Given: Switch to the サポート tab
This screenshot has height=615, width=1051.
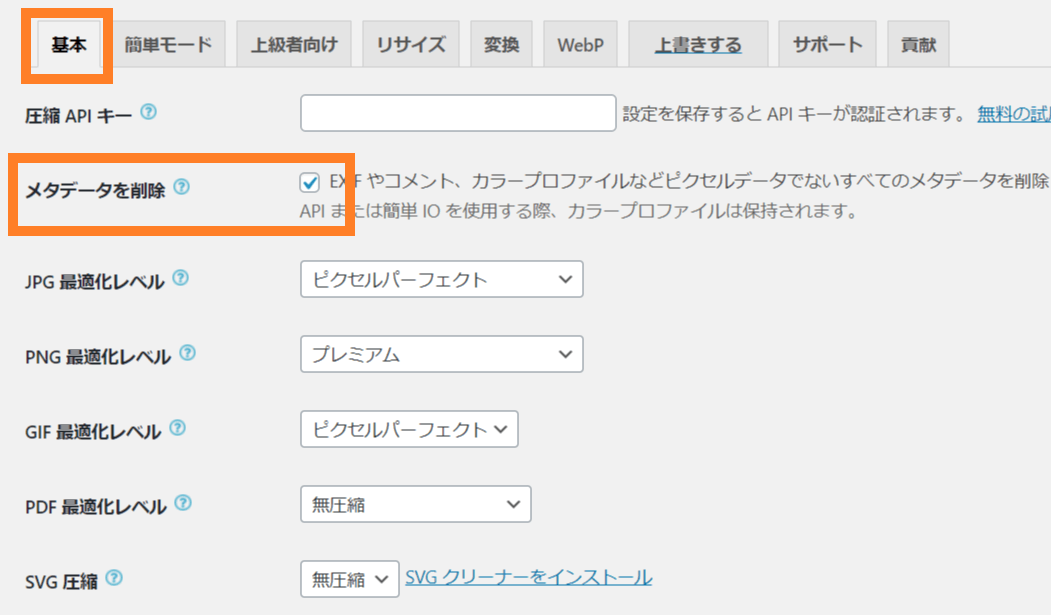Looking at the screenshot, I should tap(828, 44).
